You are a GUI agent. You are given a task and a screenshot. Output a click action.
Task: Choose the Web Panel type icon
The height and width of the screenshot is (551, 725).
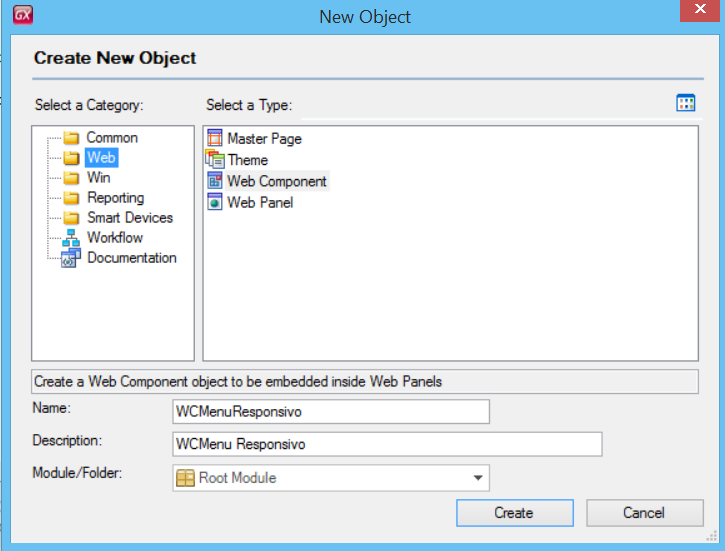215,202
